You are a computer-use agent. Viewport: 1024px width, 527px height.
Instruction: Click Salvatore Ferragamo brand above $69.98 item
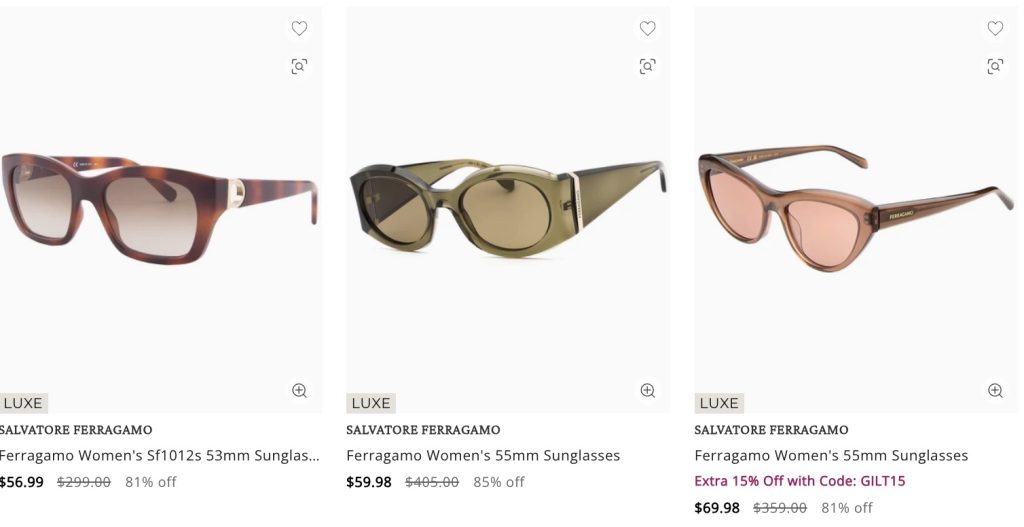[771, 430]
